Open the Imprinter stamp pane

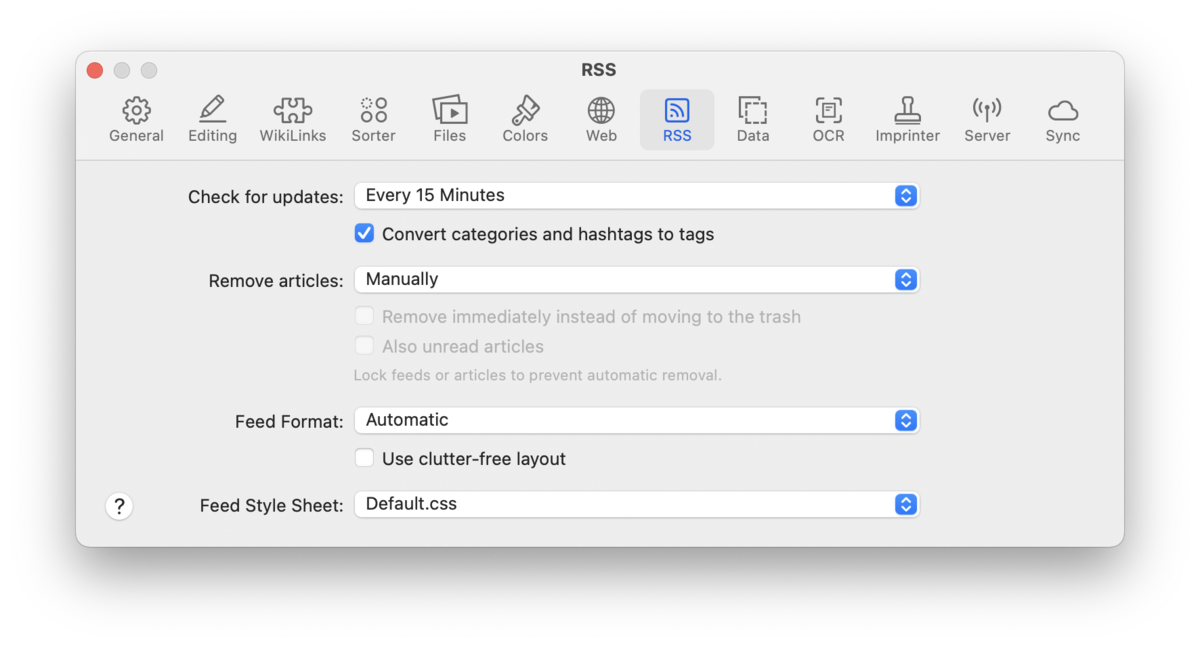[907, 120]
